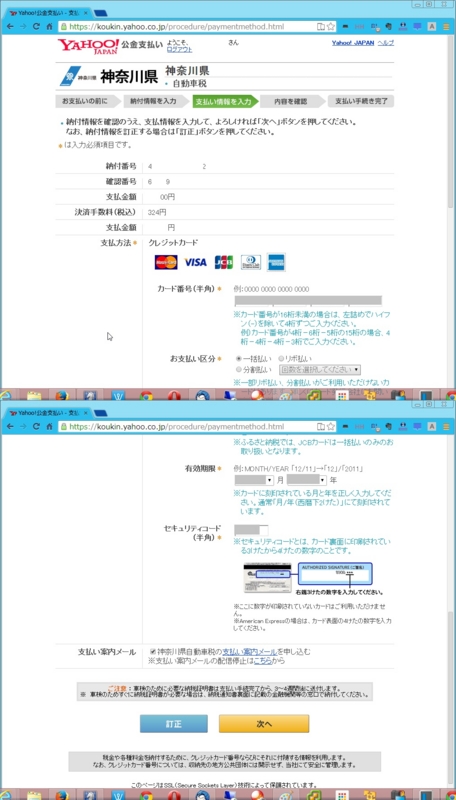The height and width of the screenshot is (800, 456).
Task: Click Thunderbird icon in the lower taskbar
Action: tap(202, 795)
